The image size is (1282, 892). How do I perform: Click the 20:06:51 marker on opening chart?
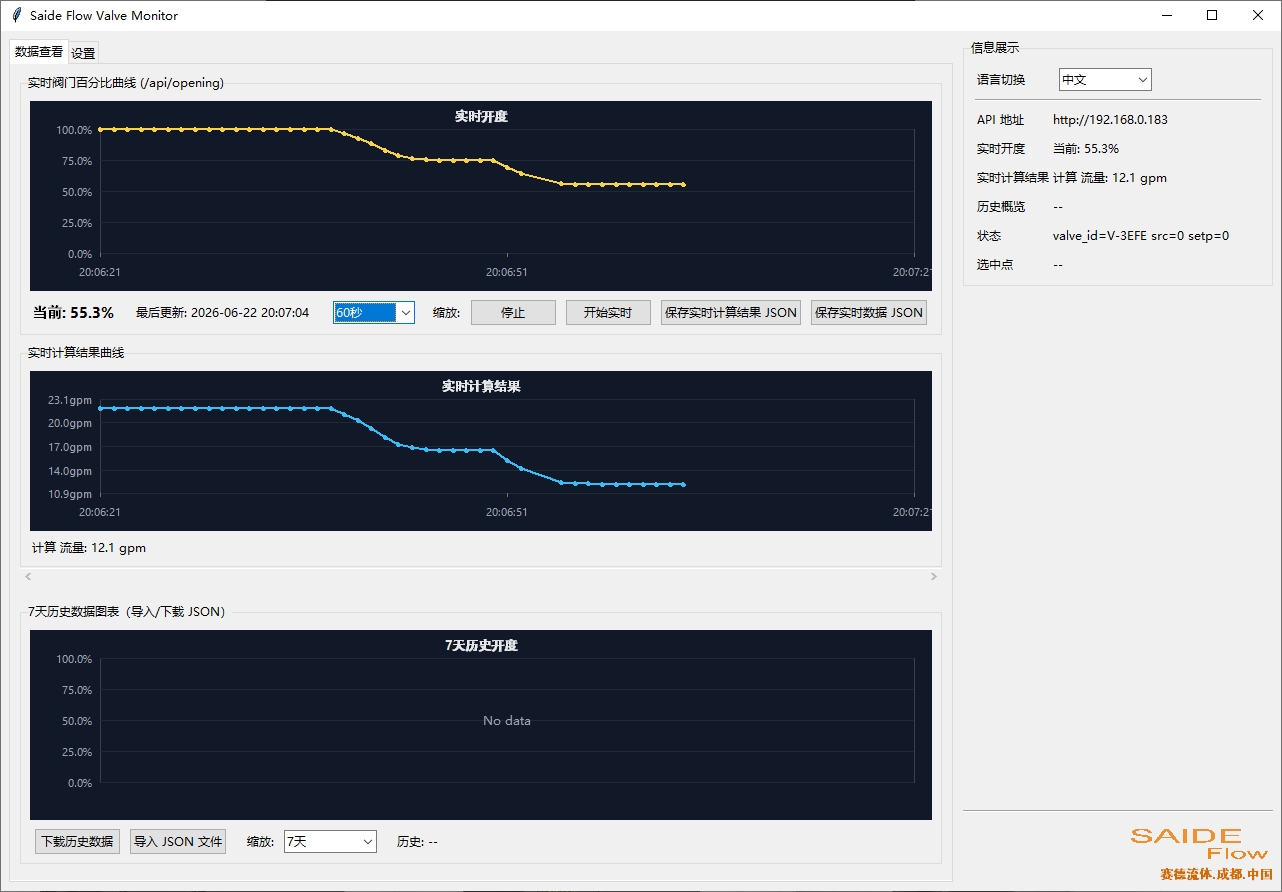[507, 271]
